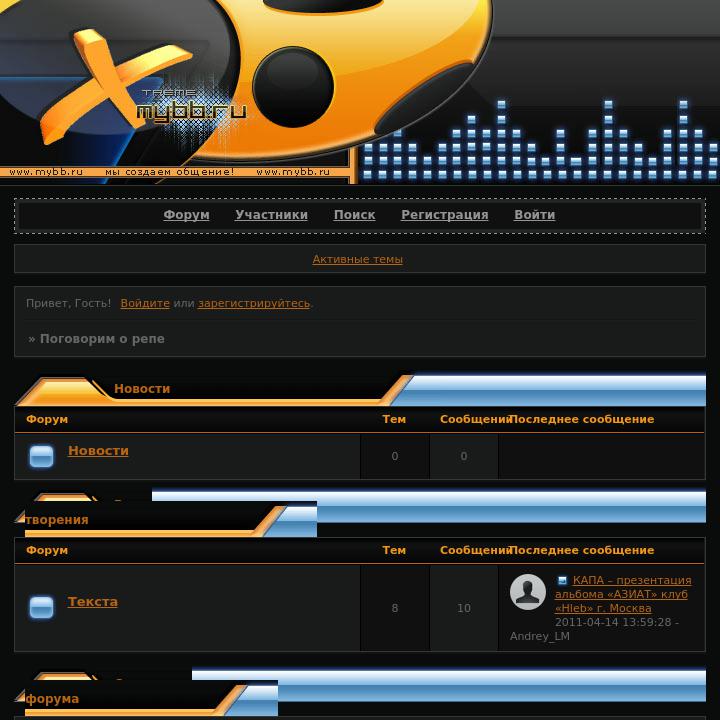Viewport: 720px width, 720px height.
Task: Go to the Поиск search page
Action: click(x=354, y=215)
